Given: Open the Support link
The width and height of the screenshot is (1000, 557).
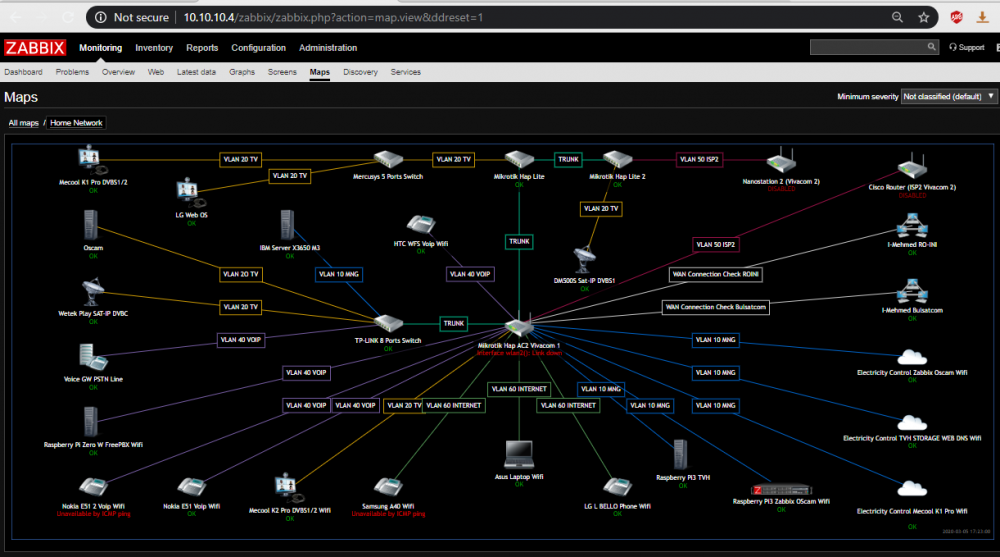Looking at the screenshot, I should pyautogui.click(x=967, y=47).
